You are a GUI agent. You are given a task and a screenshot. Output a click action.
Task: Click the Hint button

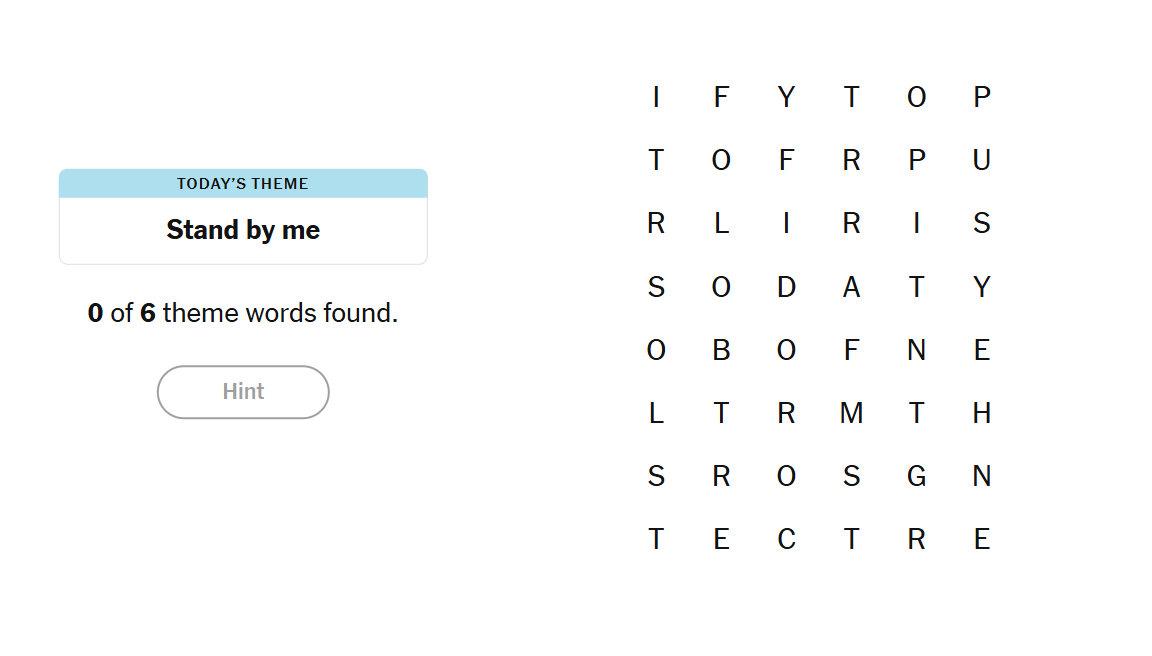click(x=243, y=392)
